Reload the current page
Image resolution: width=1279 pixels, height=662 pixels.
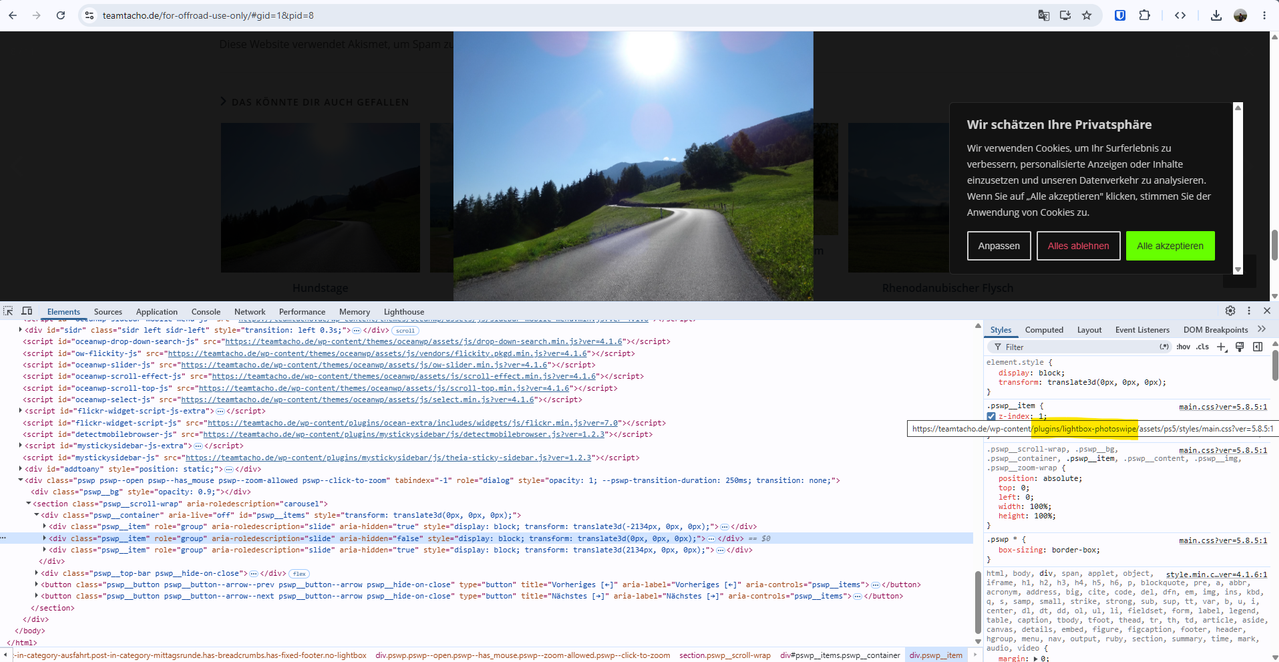click(61, 16)
